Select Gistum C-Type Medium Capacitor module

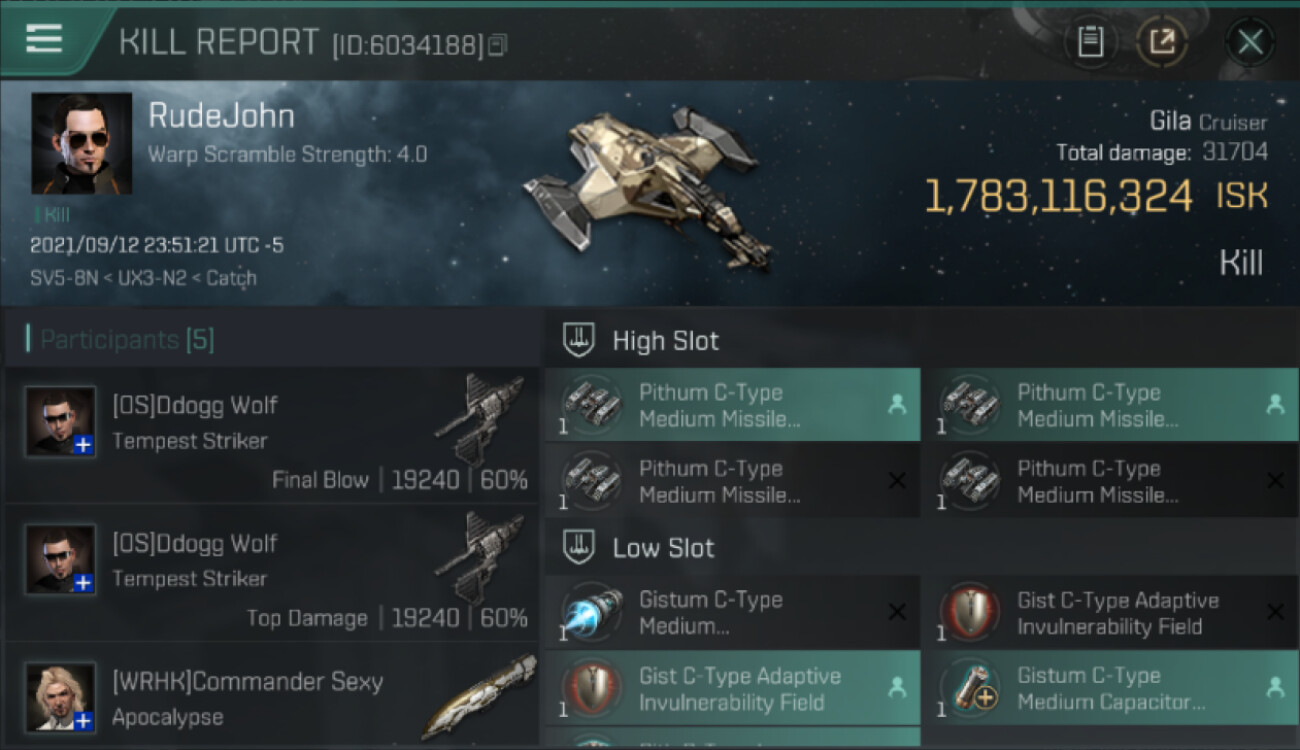click(1110, 689)
